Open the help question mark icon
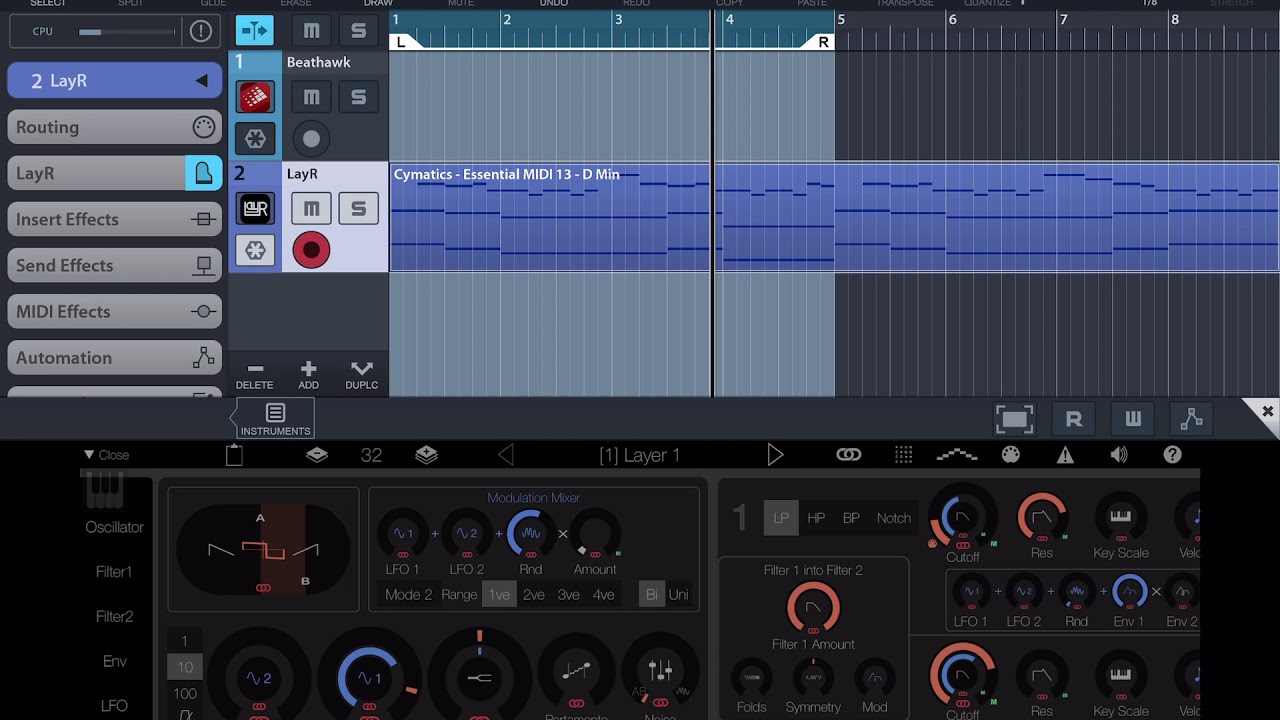 (1173, 455)
